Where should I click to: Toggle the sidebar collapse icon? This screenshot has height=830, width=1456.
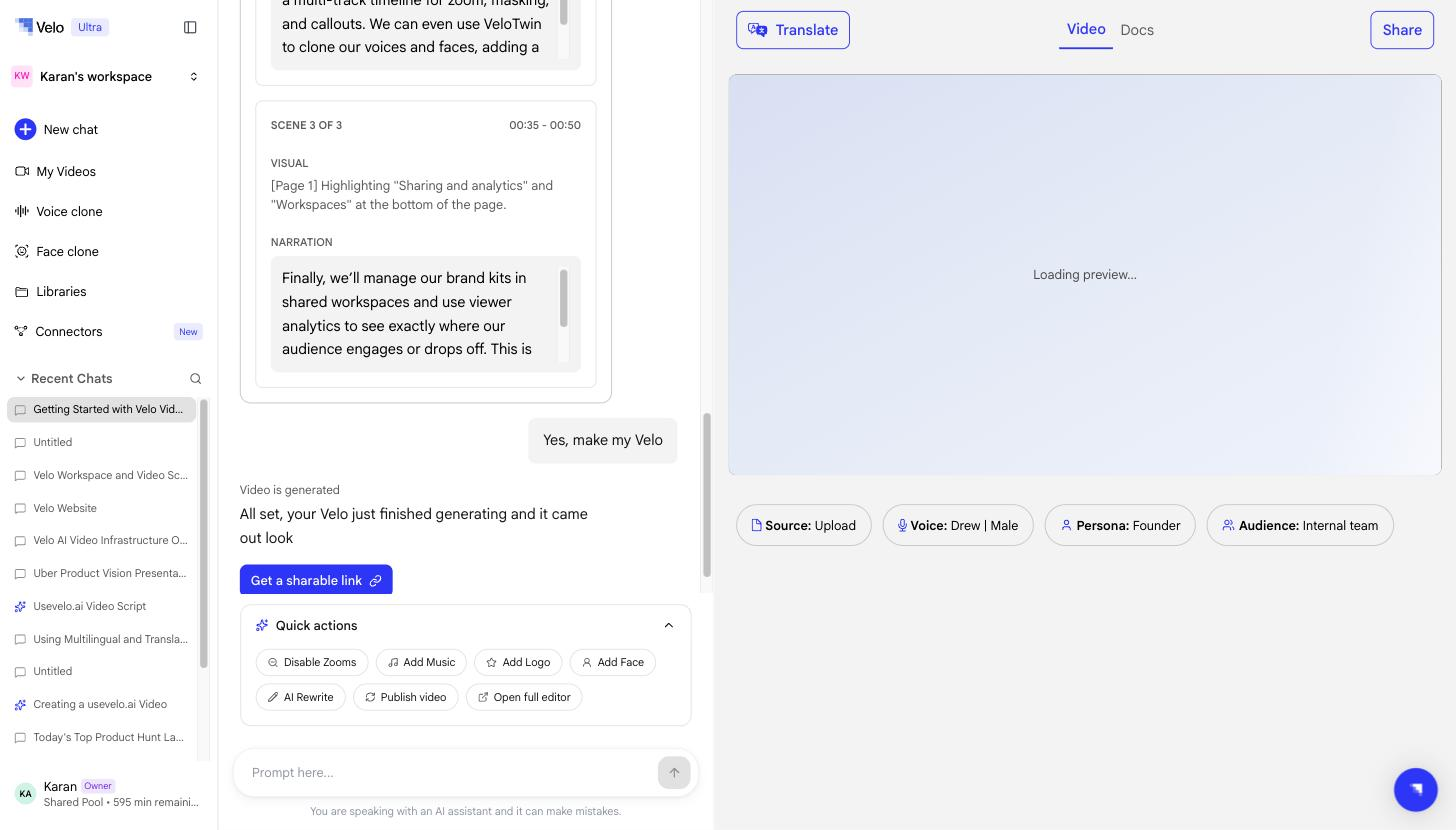point(190,27)
